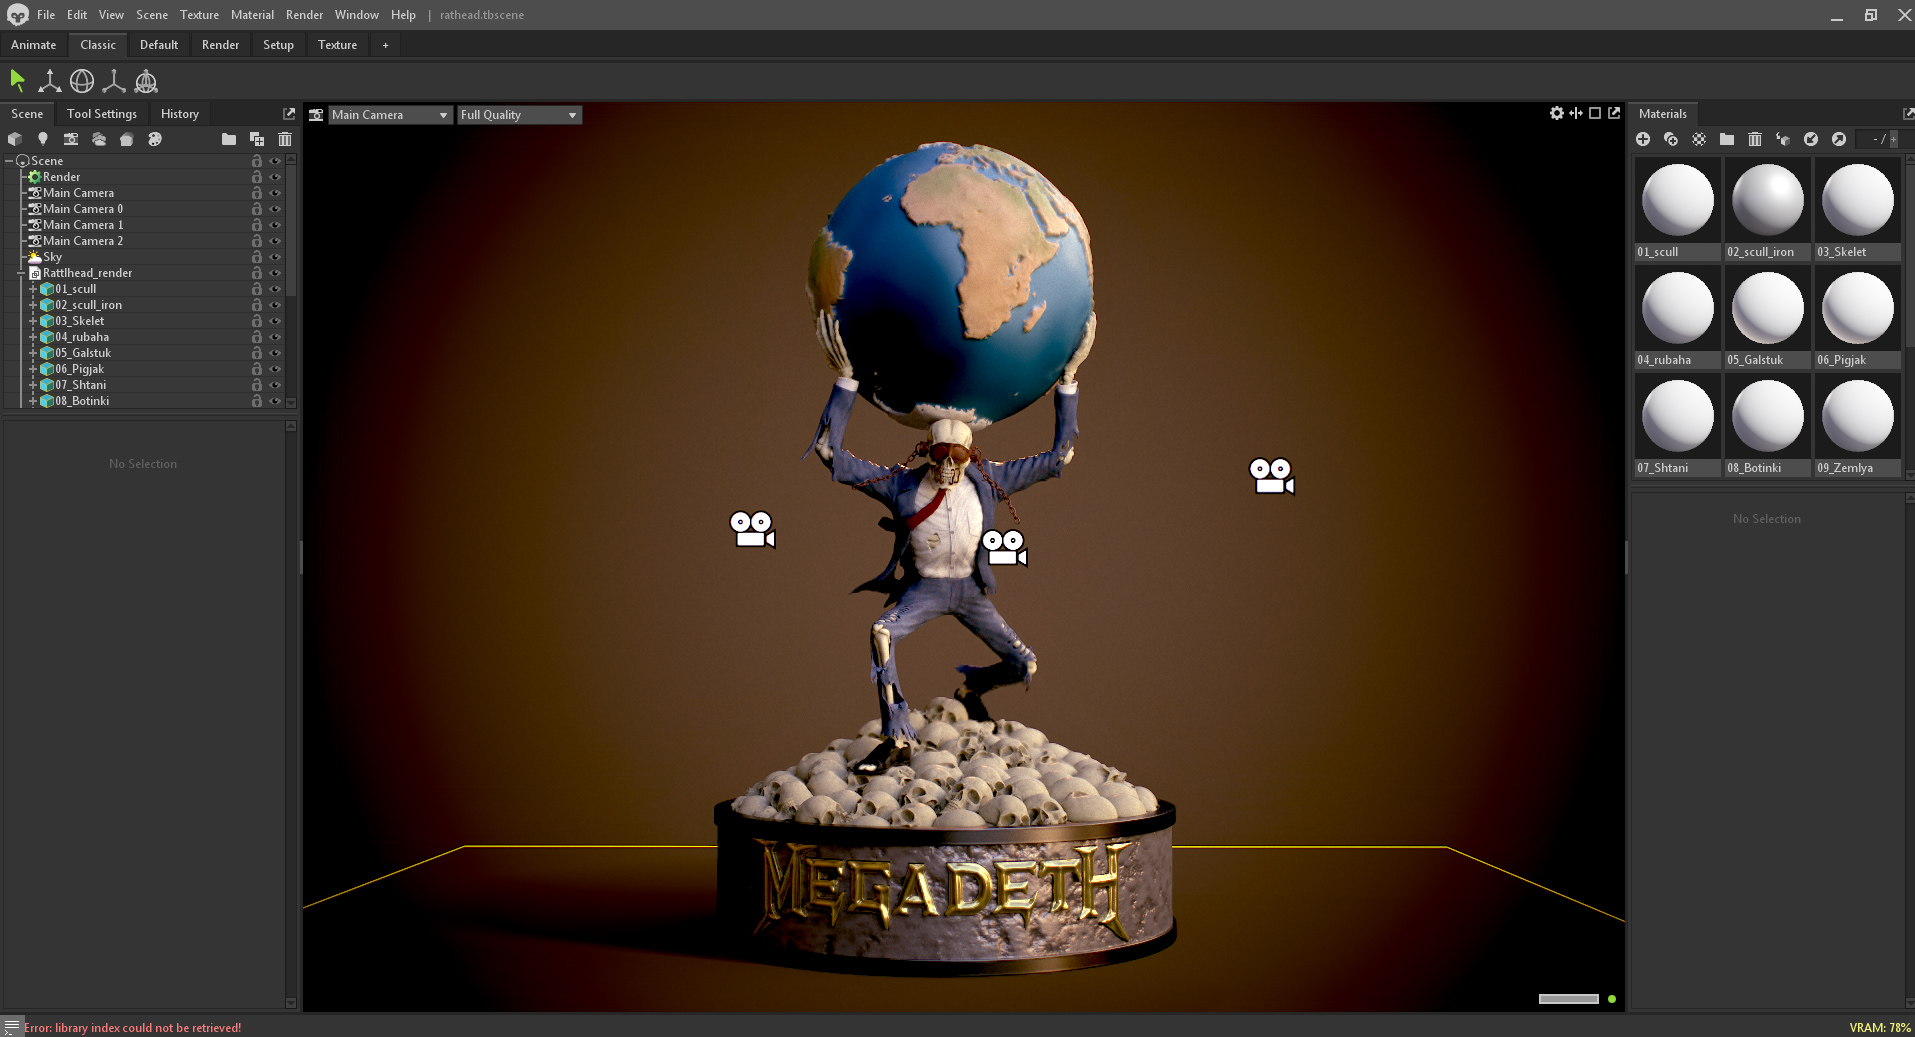The height and width of the screenshot is (1037, 1915).
Task: Collapse the Rattlhead_render group
Action: [x=21, y=273]
